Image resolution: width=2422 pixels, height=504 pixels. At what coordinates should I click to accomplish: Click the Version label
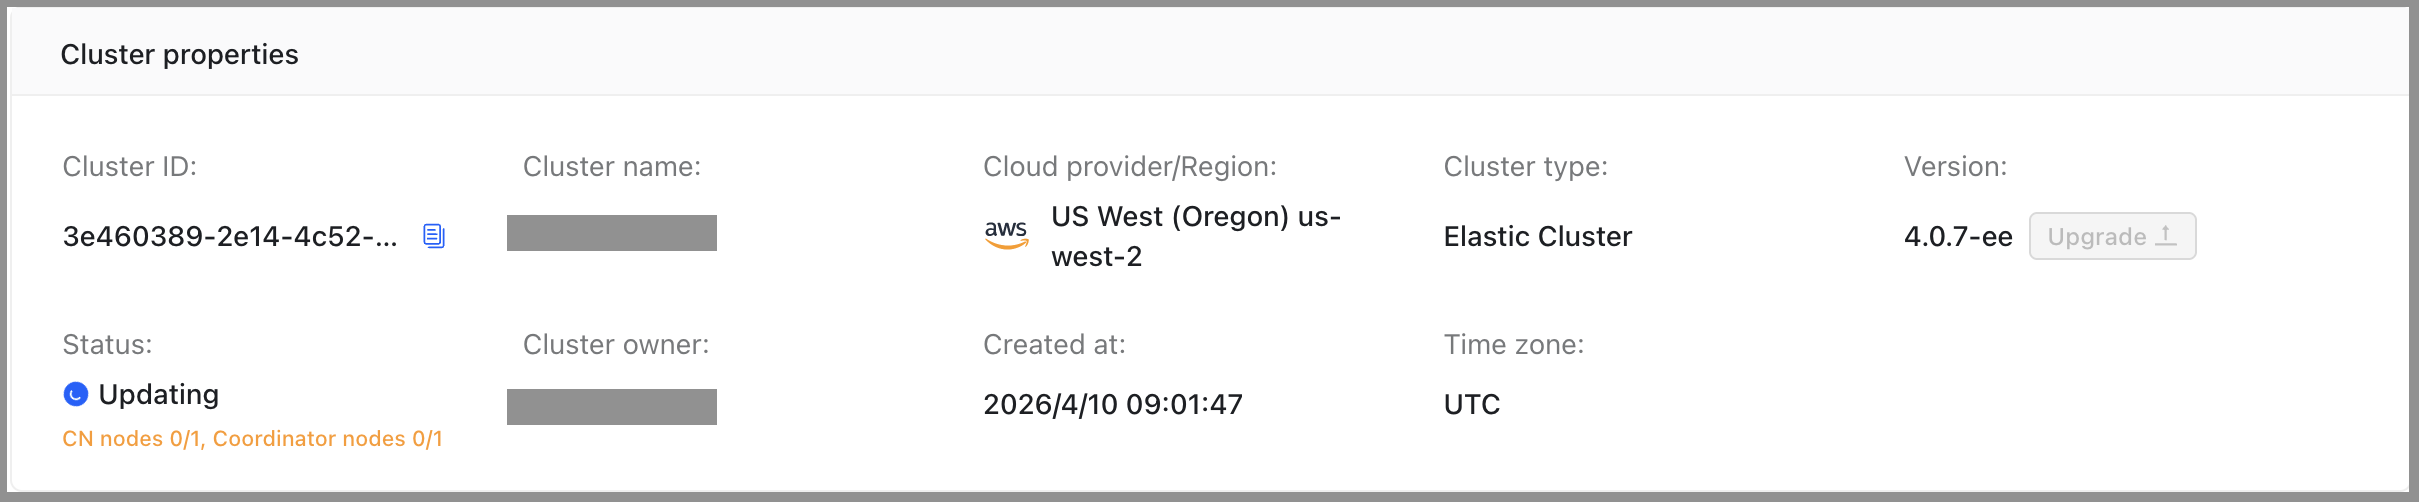(1955, 167)
